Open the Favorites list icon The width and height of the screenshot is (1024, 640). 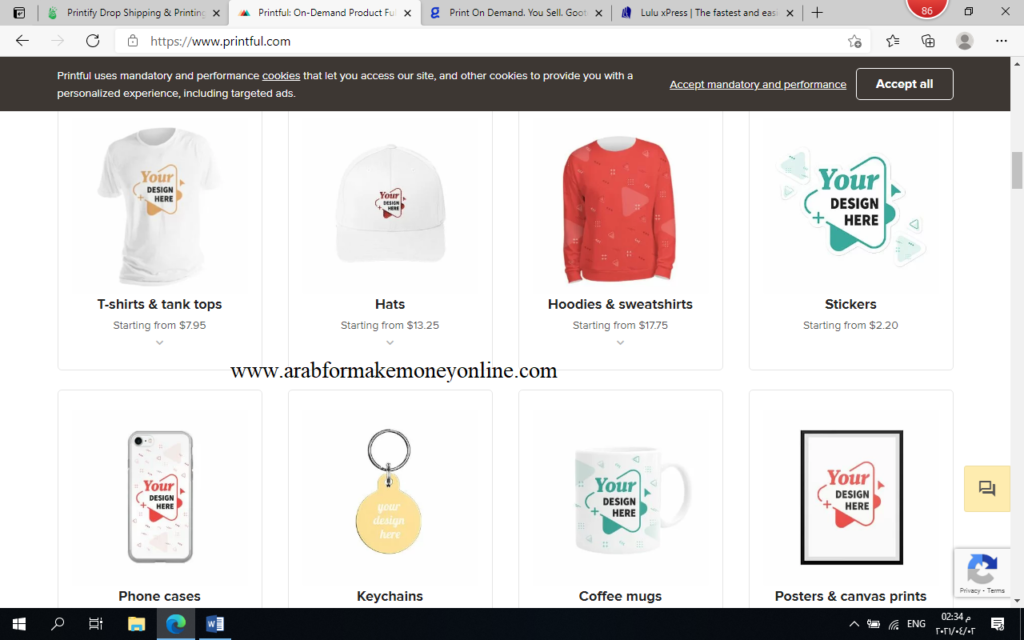click(893, 41)
